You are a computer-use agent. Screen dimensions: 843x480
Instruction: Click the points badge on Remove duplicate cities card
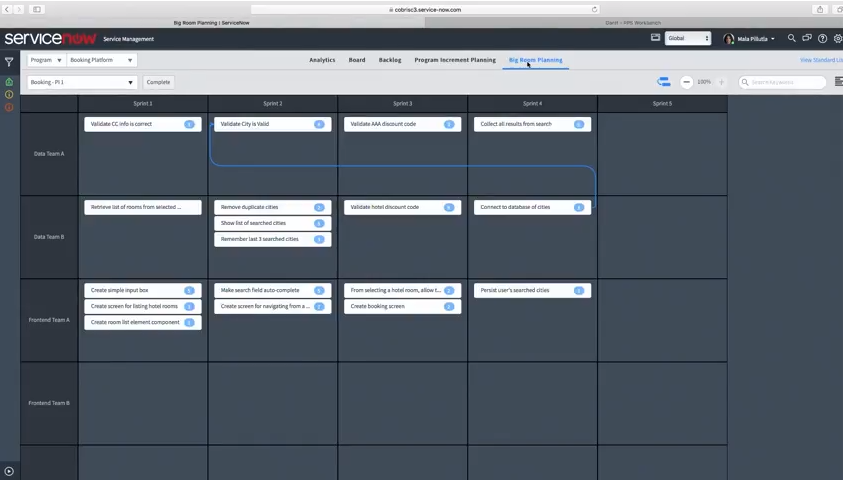(319, 207)
